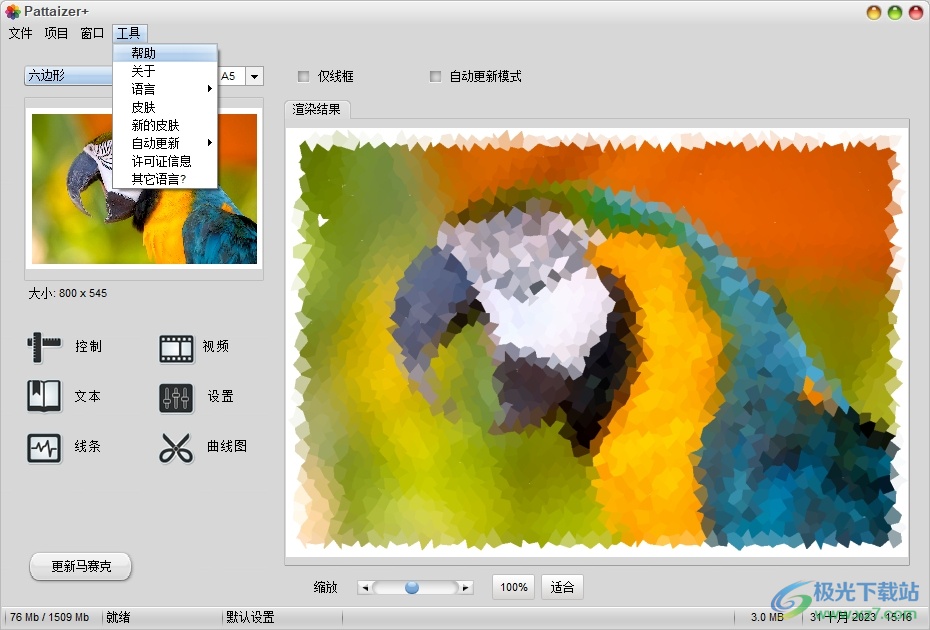The image size is (930, 630).
Task: Click the 76 Mb / 1509 Mb memory readout
Action: pyautogui.click(x=49, y=618)
